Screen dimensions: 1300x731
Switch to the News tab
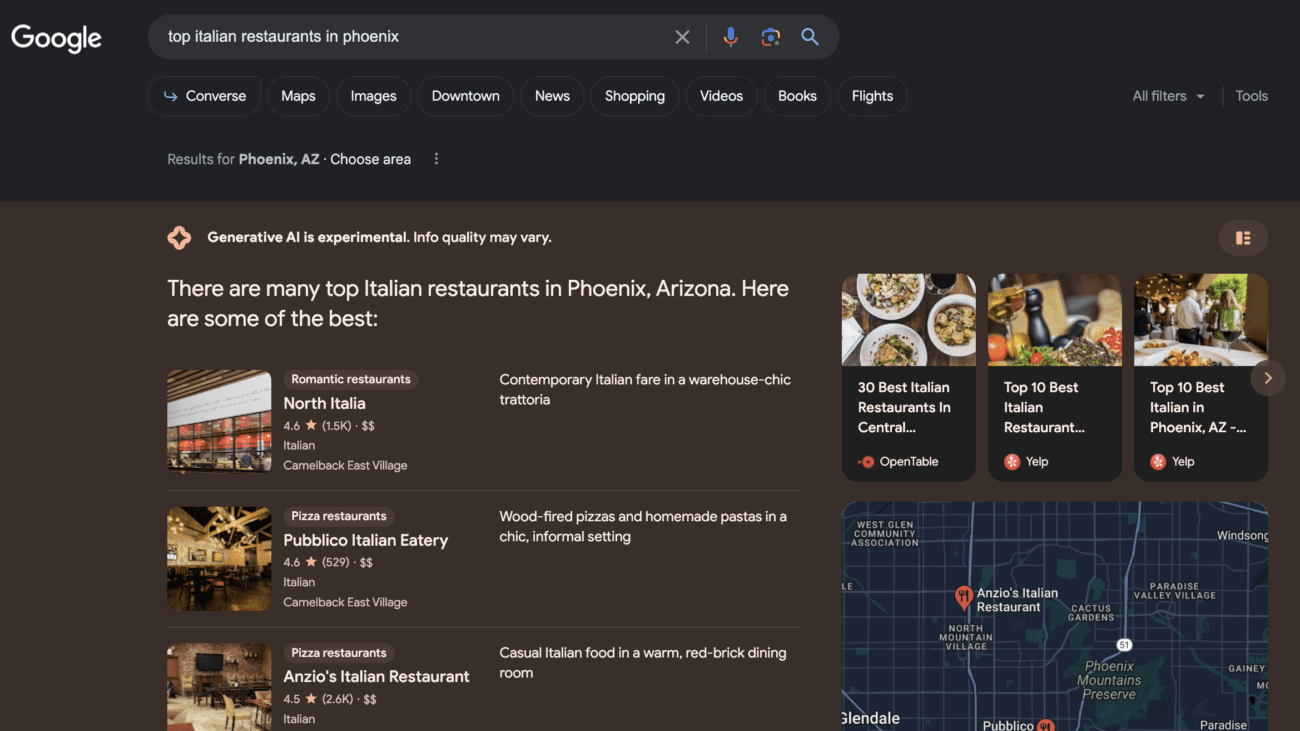point(552,96)
